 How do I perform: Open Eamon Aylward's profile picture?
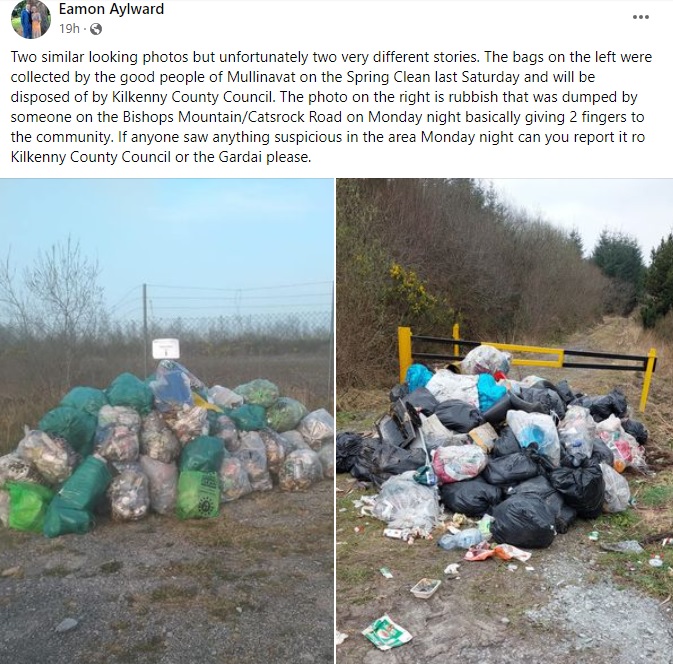click(30, 18)
